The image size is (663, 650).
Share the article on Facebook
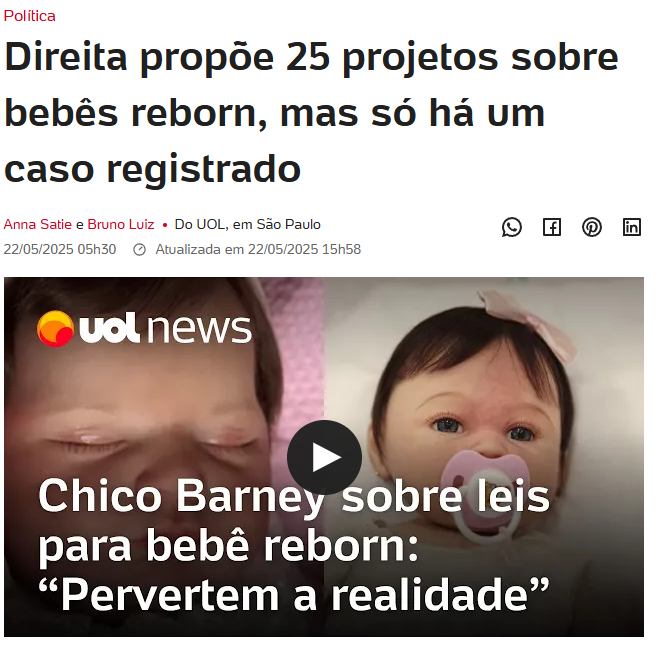point(552,227)
